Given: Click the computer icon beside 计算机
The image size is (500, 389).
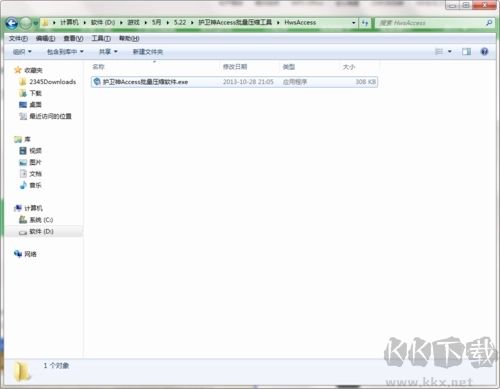Looking at the screenshot, I should (18, 208).
